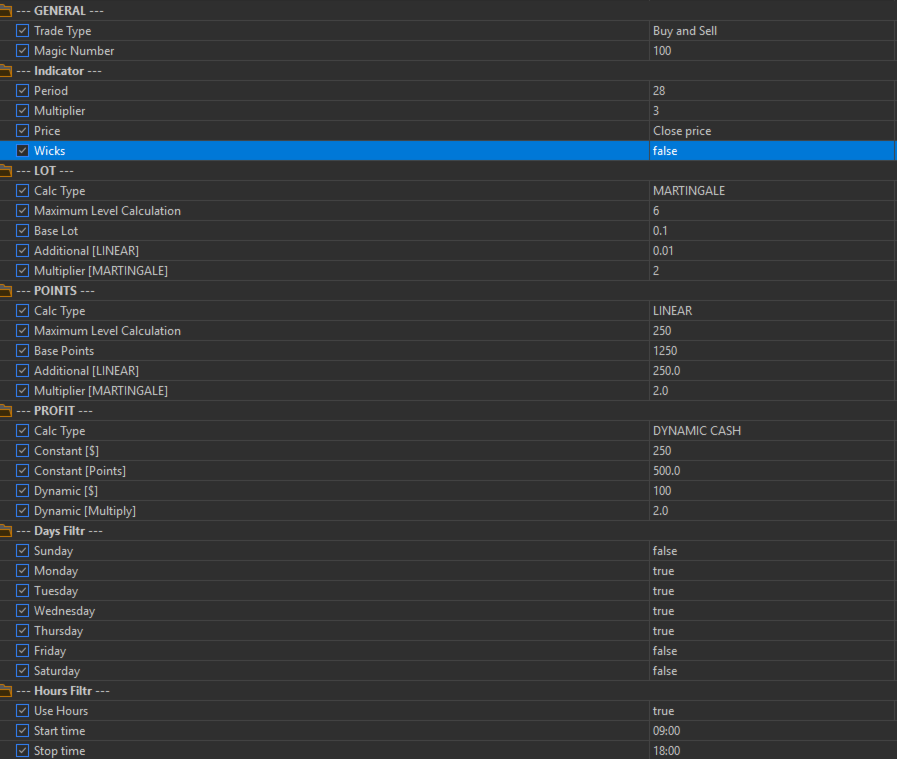Image resolution: width=897 pixels, height=759 pixels.
Task: Toggle the Wicks row checkbox
Action: (x=22, y=150)
